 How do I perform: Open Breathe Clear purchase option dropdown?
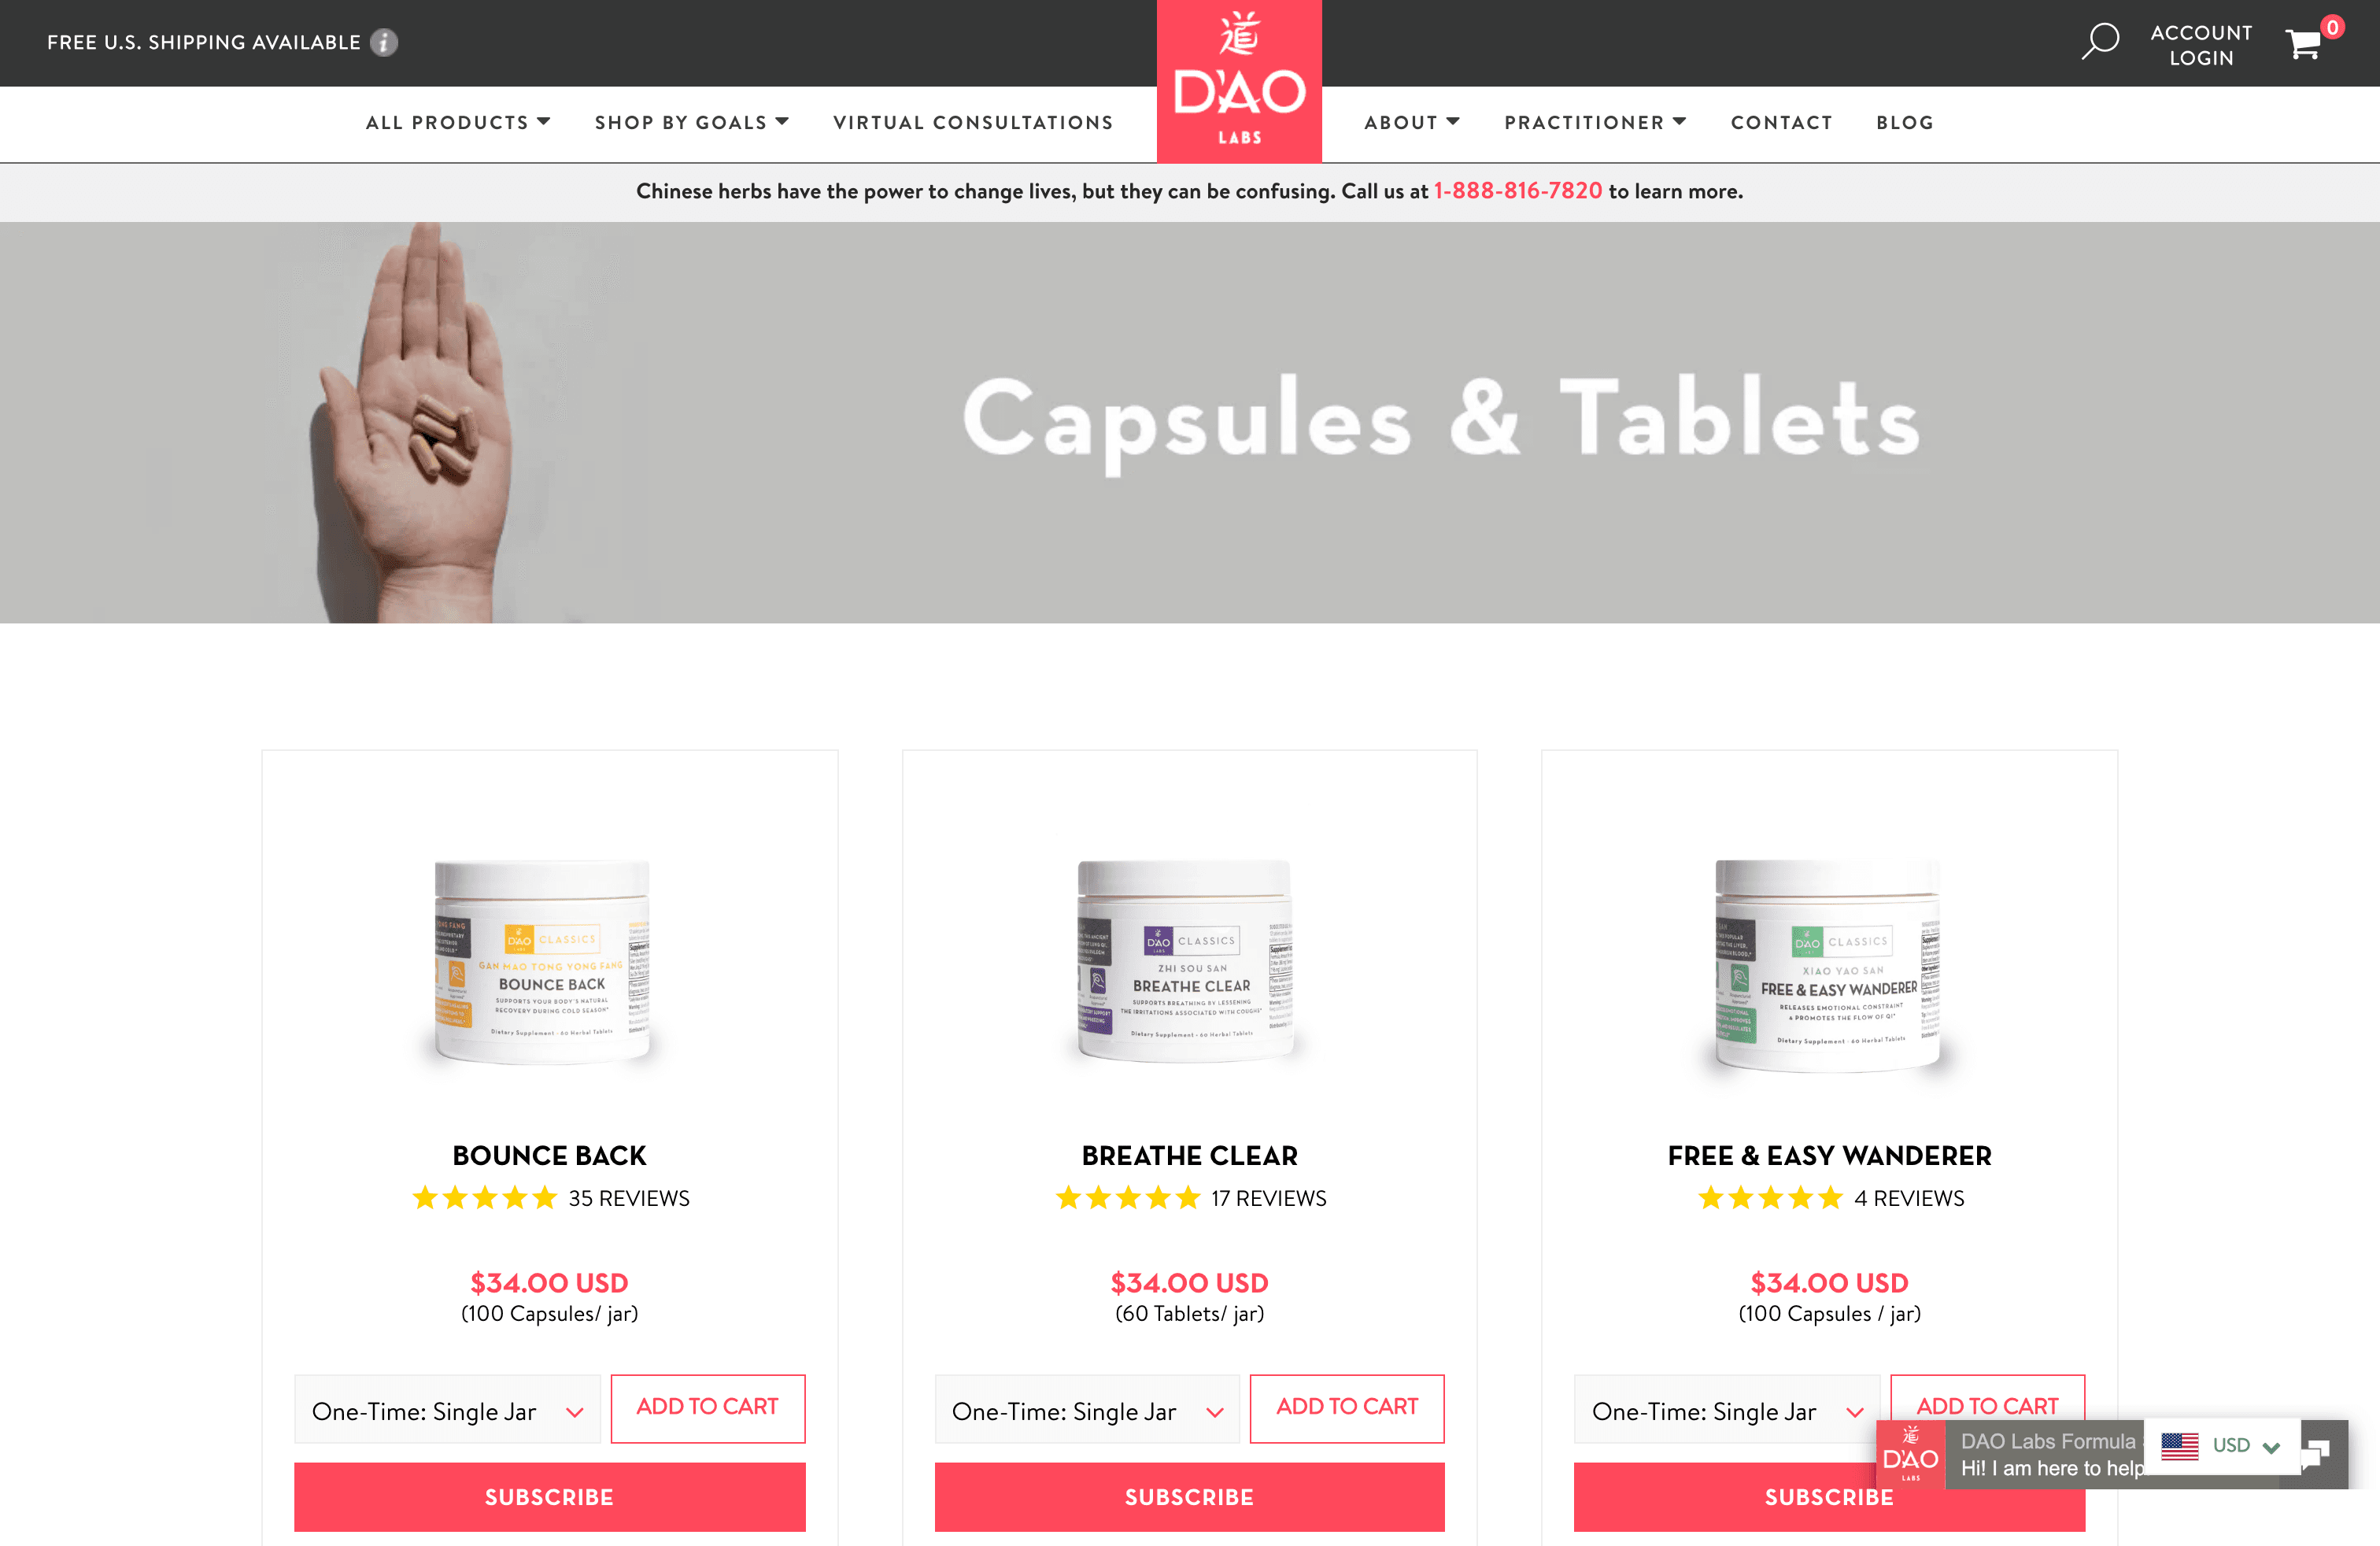(1087, 1410)
